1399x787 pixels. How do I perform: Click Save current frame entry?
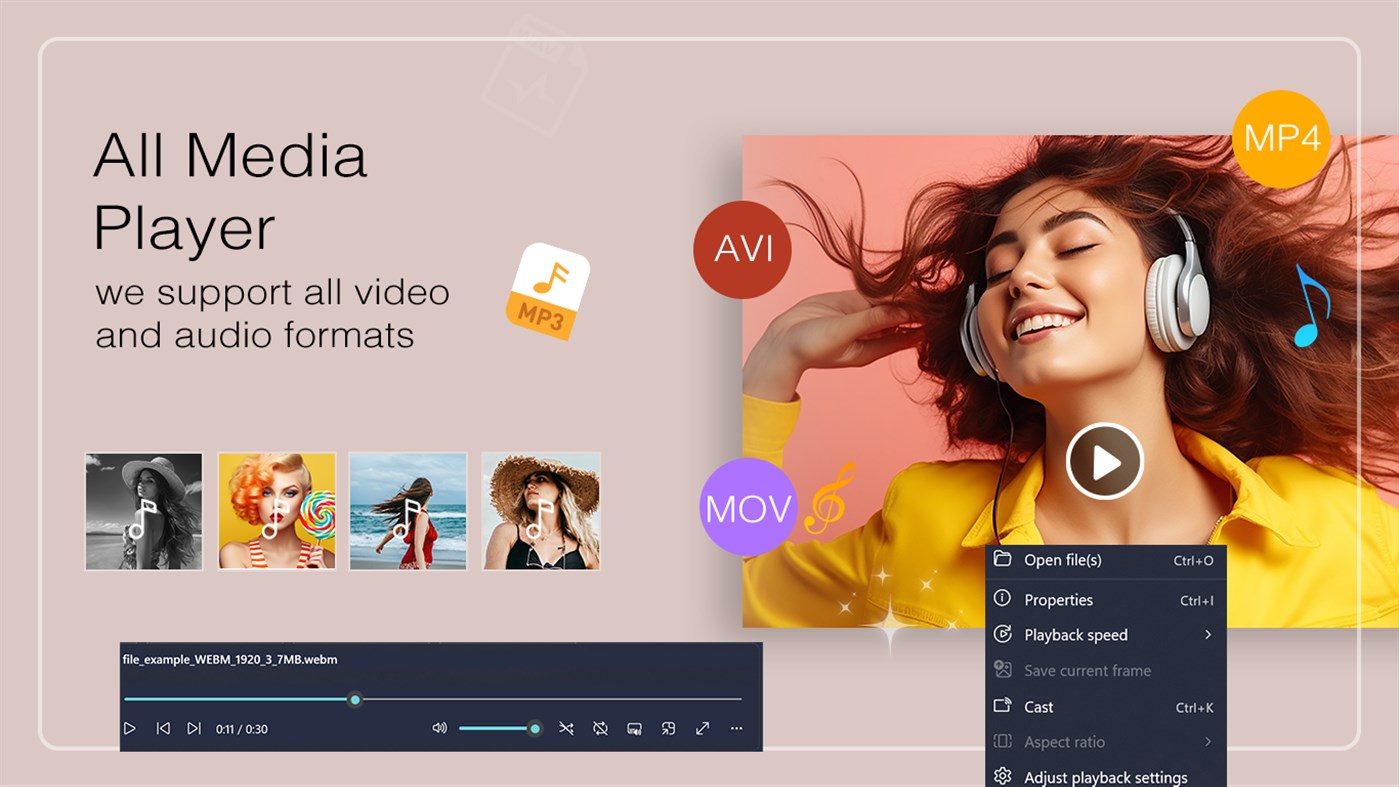[1086, 670]
